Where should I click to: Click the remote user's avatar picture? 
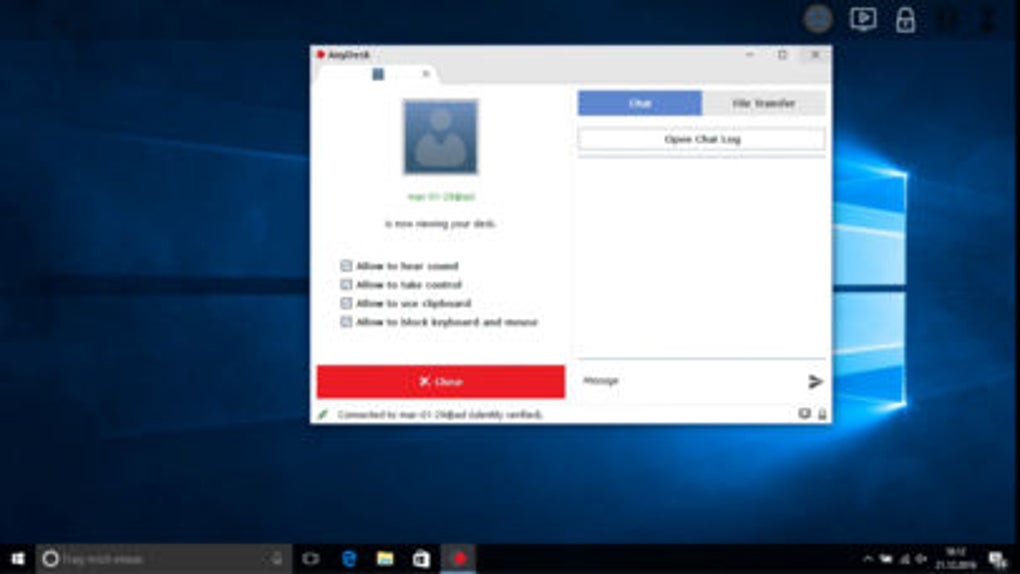(x=440, y=137)
